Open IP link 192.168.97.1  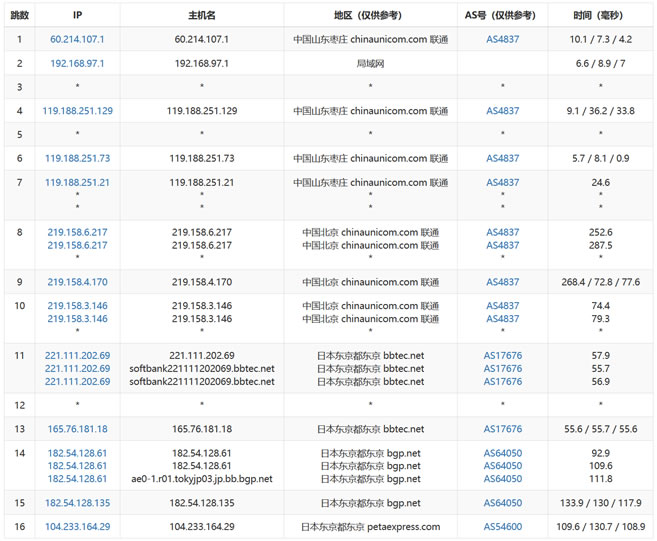click(77, 63)
